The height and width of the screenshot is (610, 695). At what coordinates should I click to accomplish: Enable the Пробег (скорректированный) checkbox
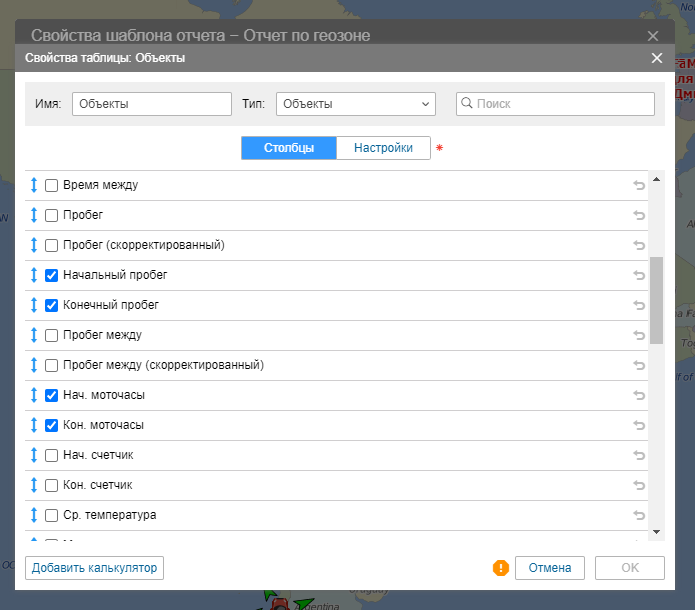52,245
